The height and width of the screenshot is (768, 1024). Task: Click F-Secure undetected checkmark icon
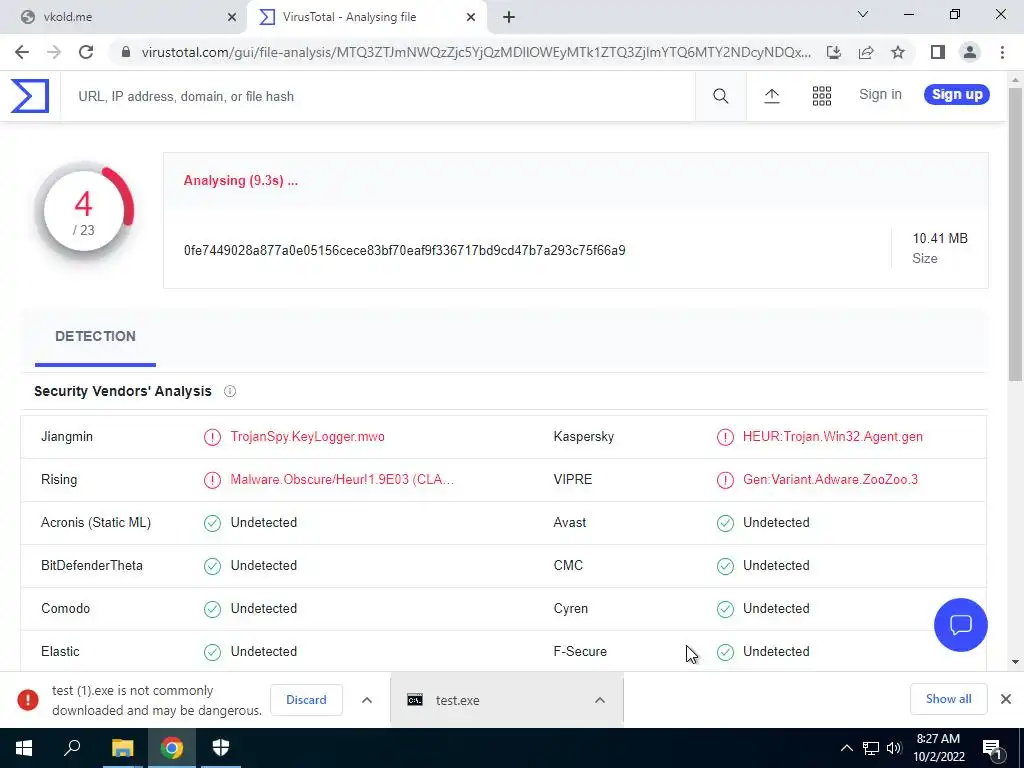point(725,652)
